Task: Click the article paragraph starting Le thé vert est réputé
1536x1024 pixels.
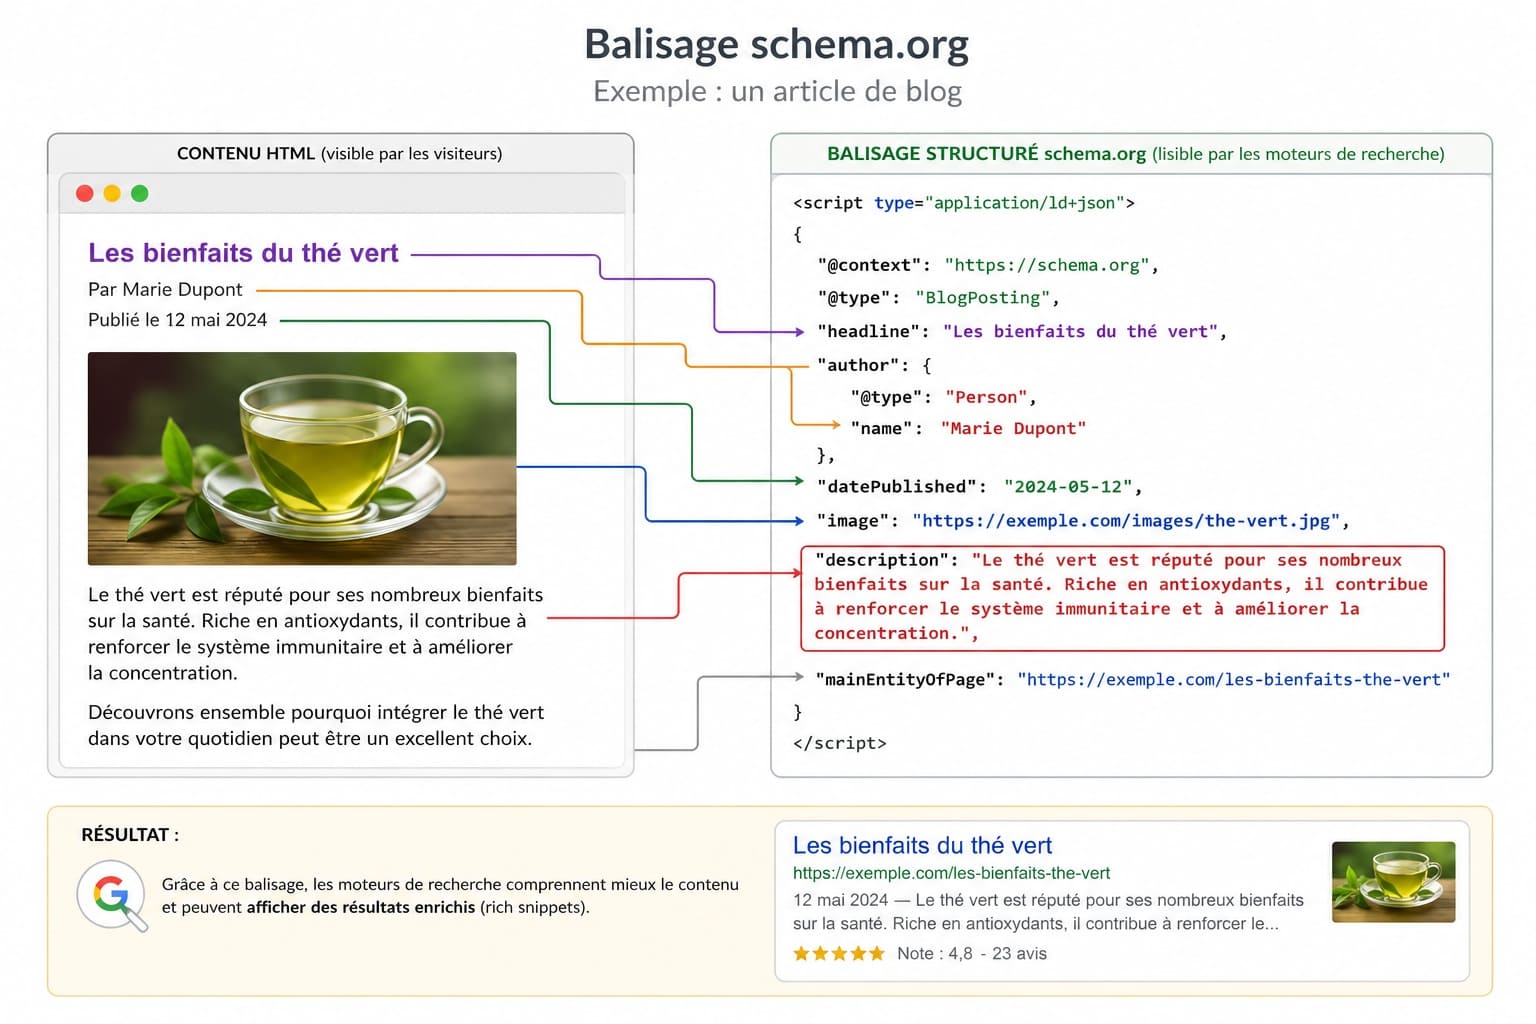Action: 315,633
